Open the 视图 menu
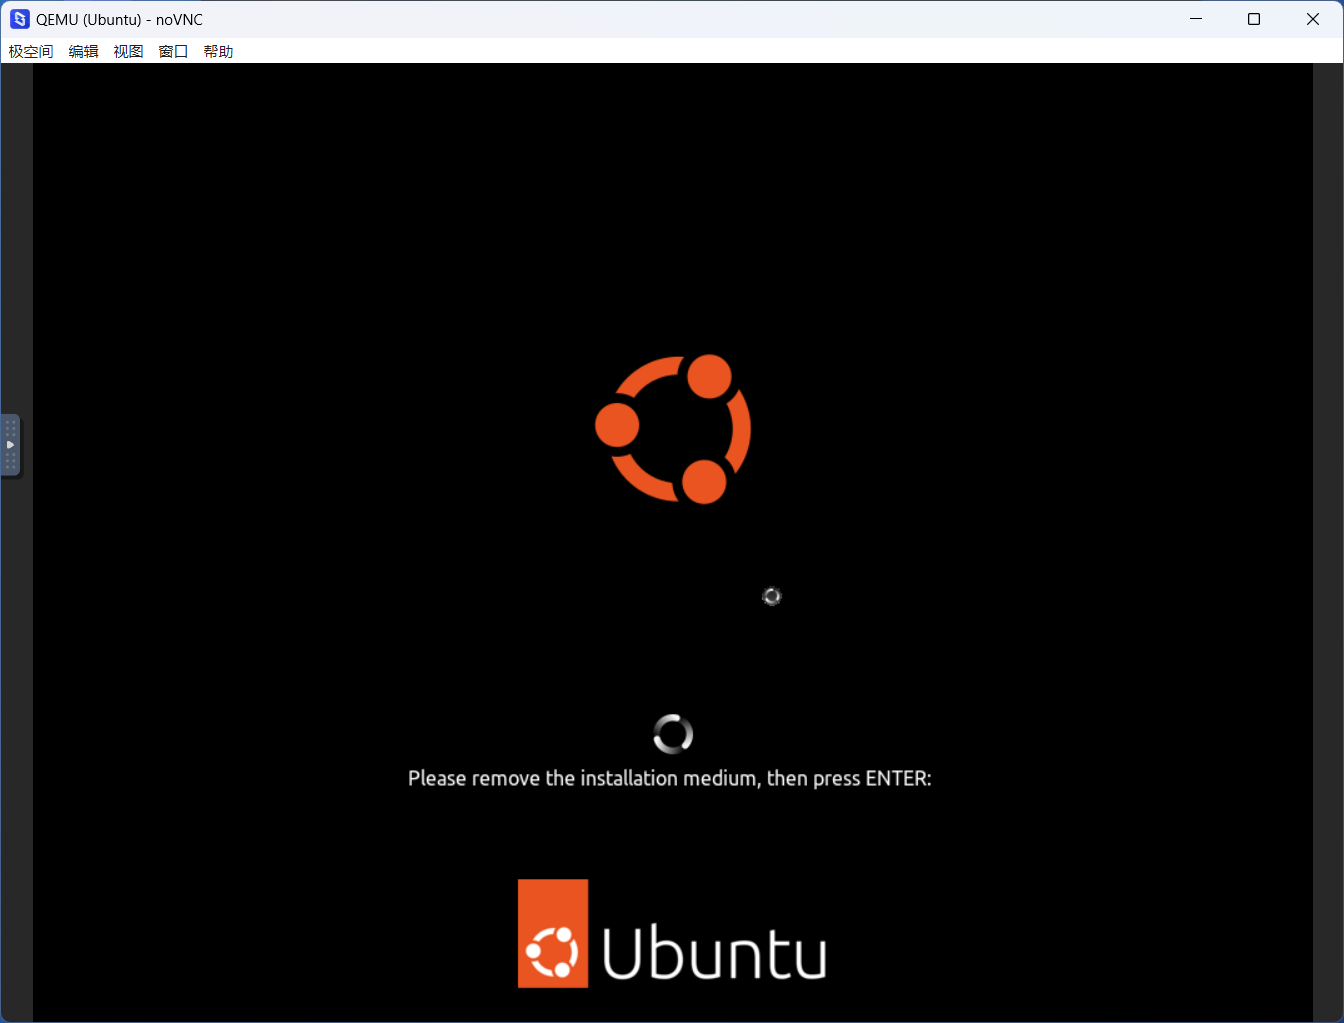This screenshot has height=1023, width=1344. (128, 51)
